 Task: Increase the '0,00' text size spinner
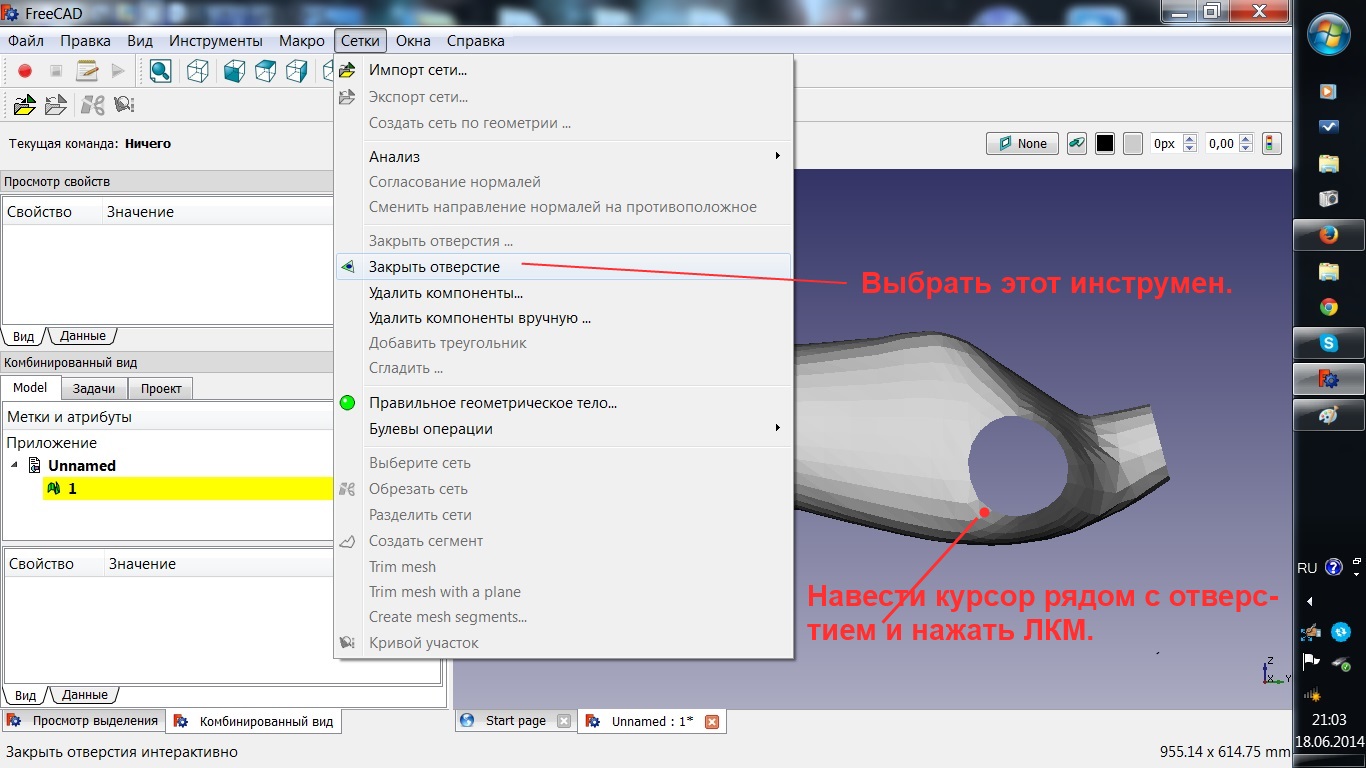(1245, 139)
